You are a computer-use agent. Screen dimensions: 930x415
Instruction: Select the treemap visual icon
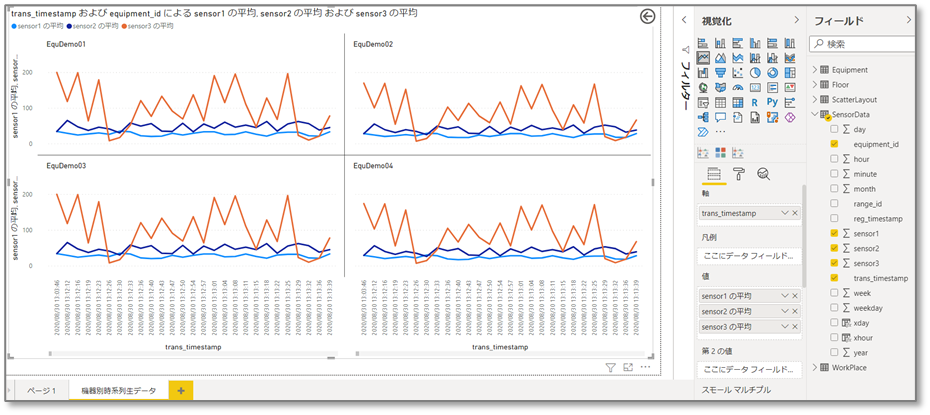(789, 73)
